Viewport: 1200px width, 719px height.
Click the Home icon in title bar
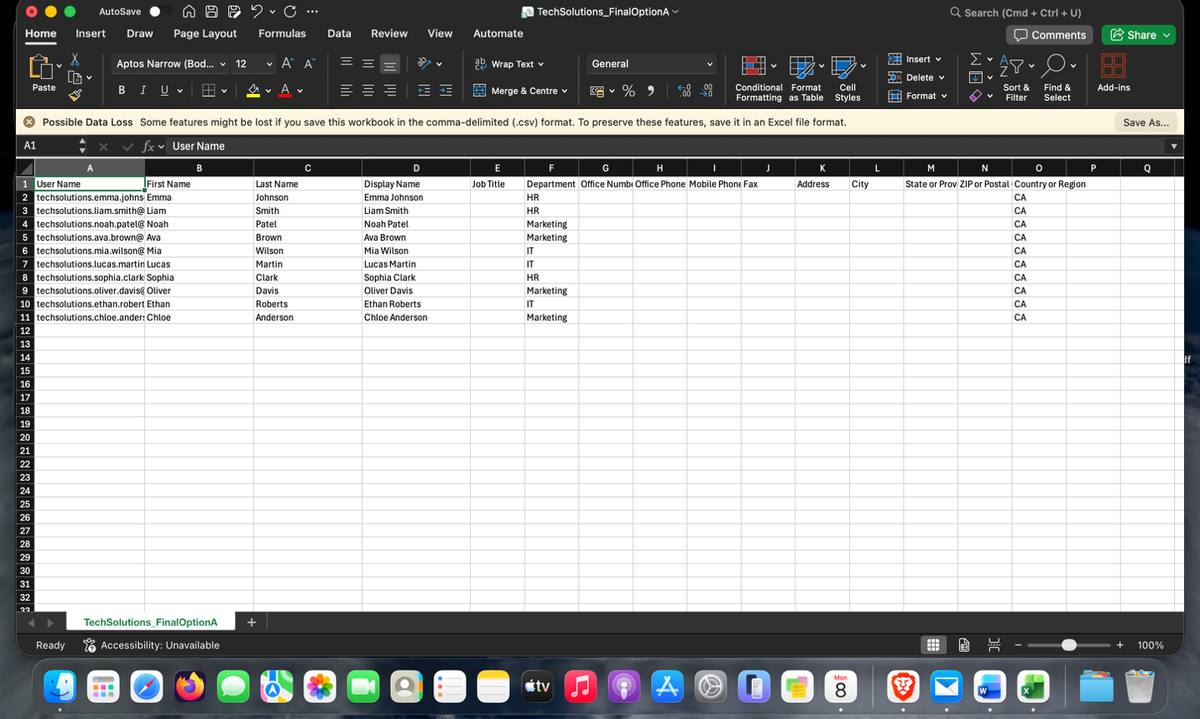(189, 12)
